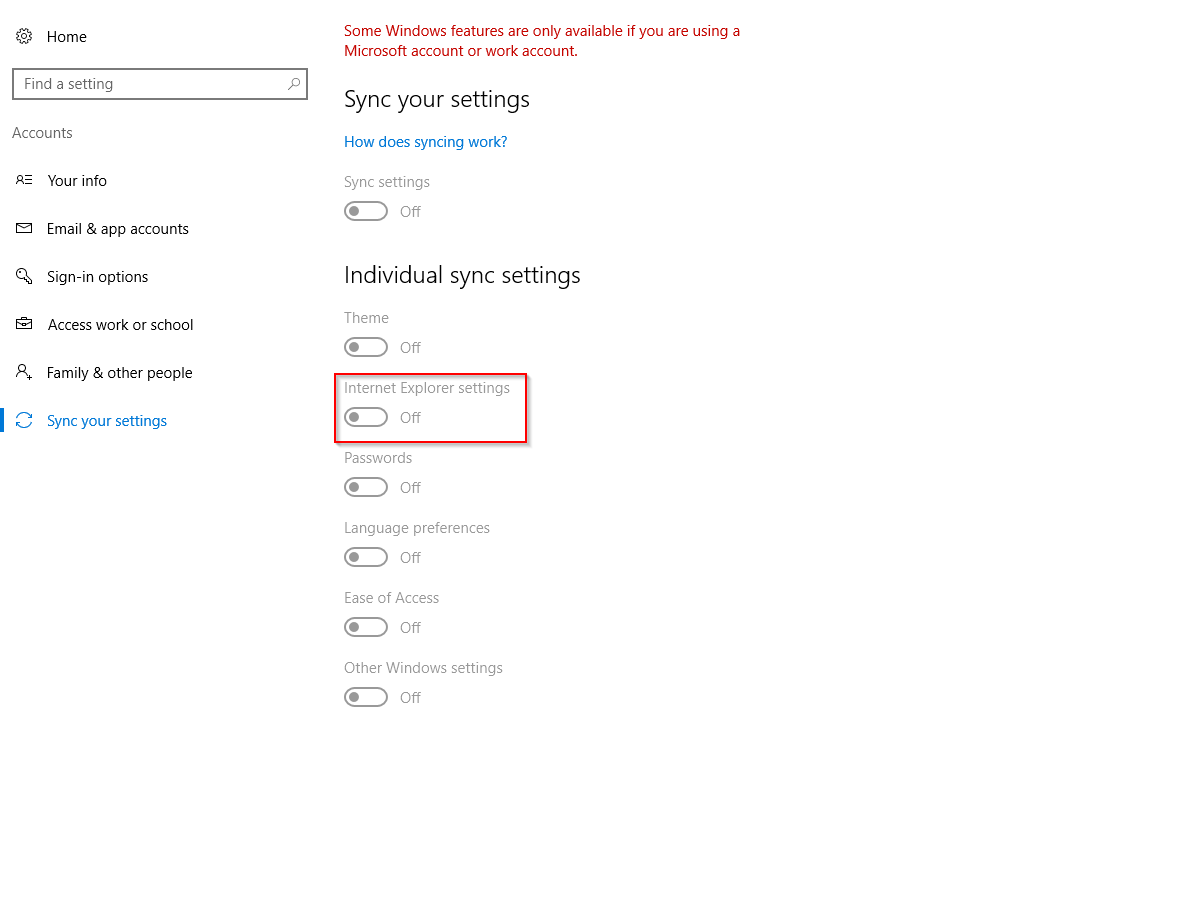Select Access work or school
The height and width of the screenshot is (900, 1189).
(121, 325)
